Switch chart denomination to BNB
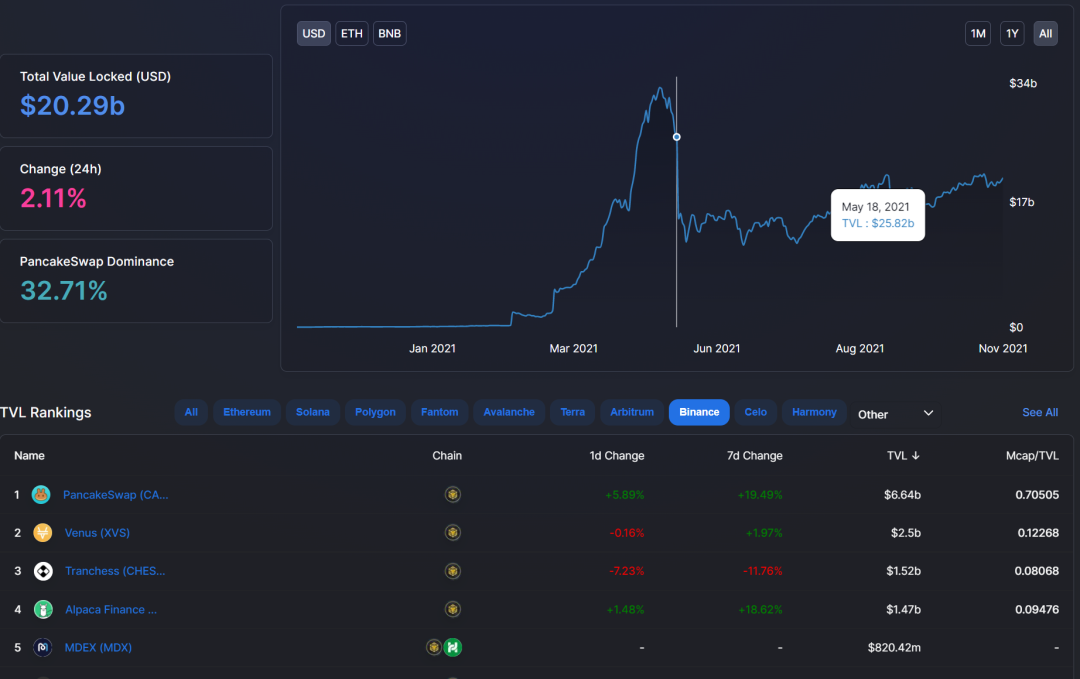 click(389, 34)
